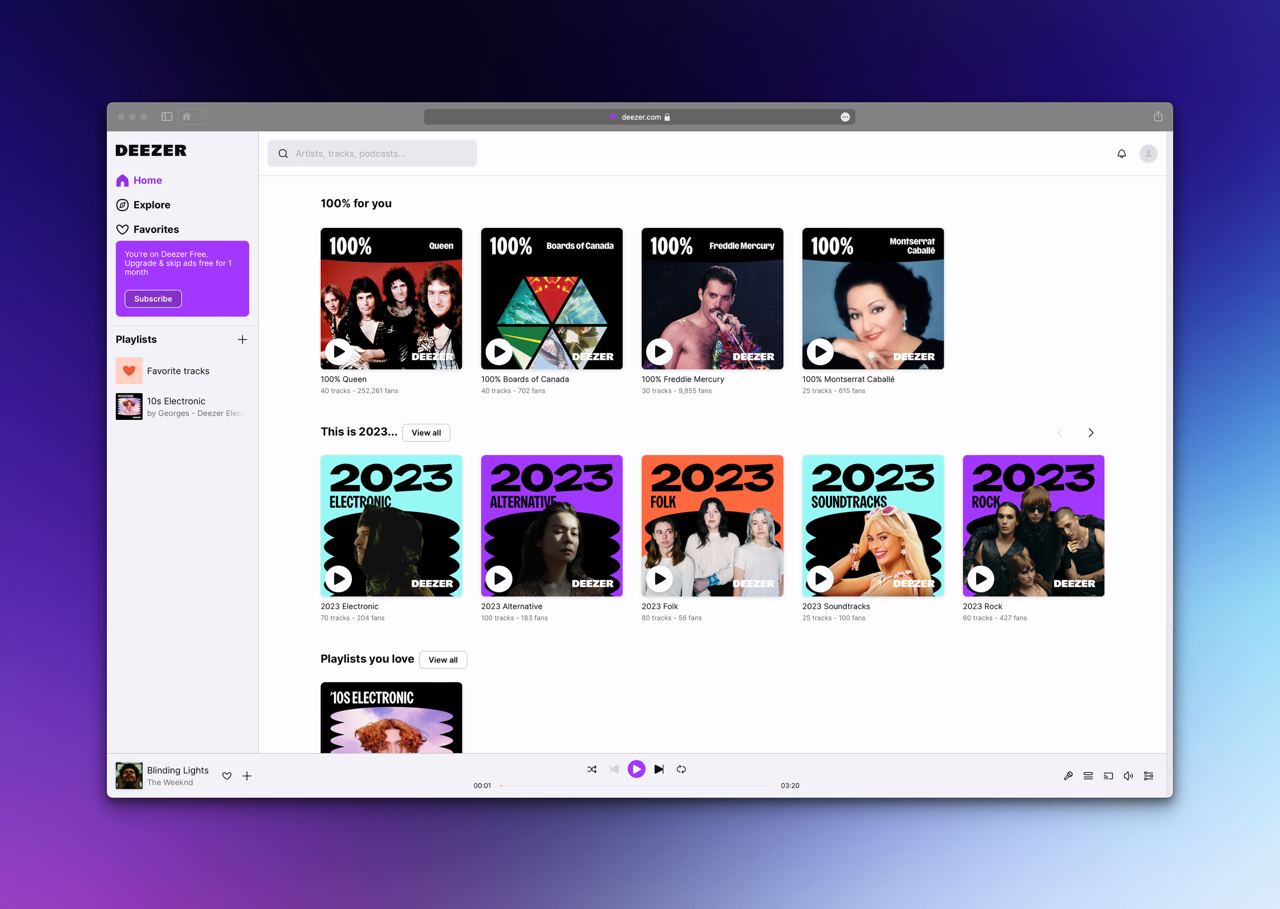Viewport: 1280px width, 909px height.
Task: Play the 2023 Electronic playlist
Action: [338, 578]
